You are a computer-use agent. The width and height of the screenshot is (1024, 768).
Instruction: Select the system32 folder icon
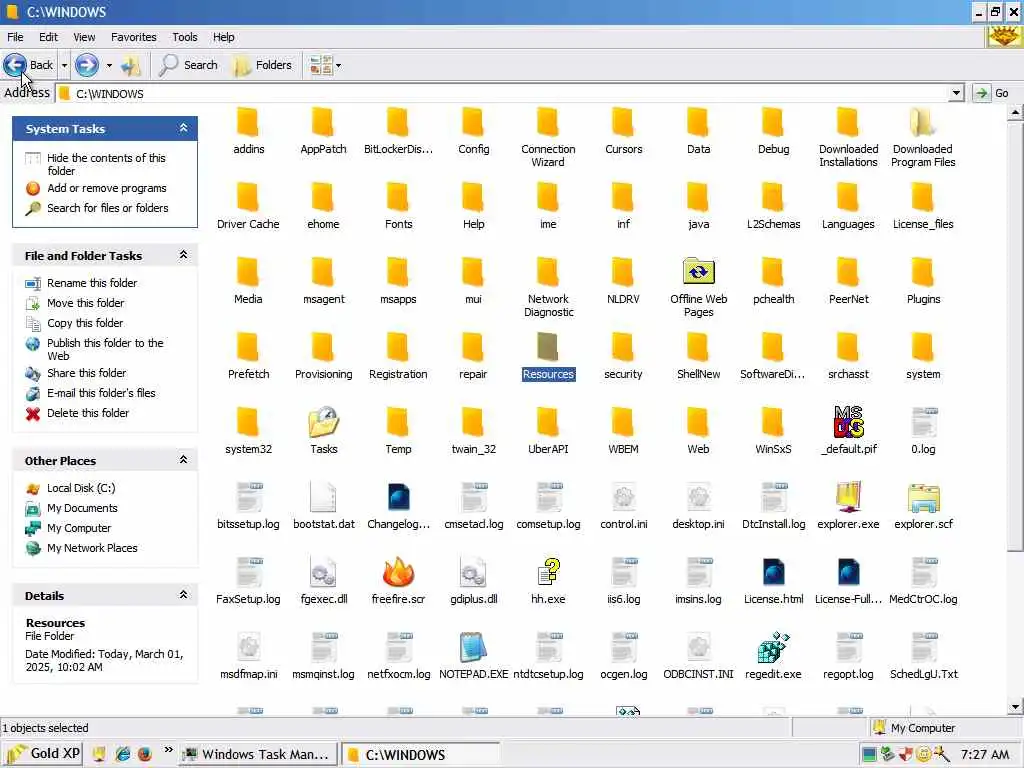(x=248, y=421)
